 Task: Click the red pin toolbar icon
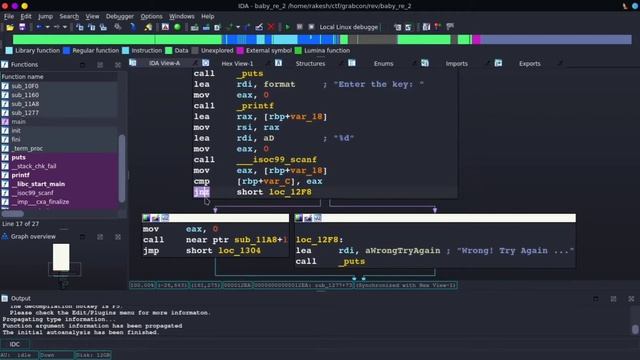tap(438, 27)
